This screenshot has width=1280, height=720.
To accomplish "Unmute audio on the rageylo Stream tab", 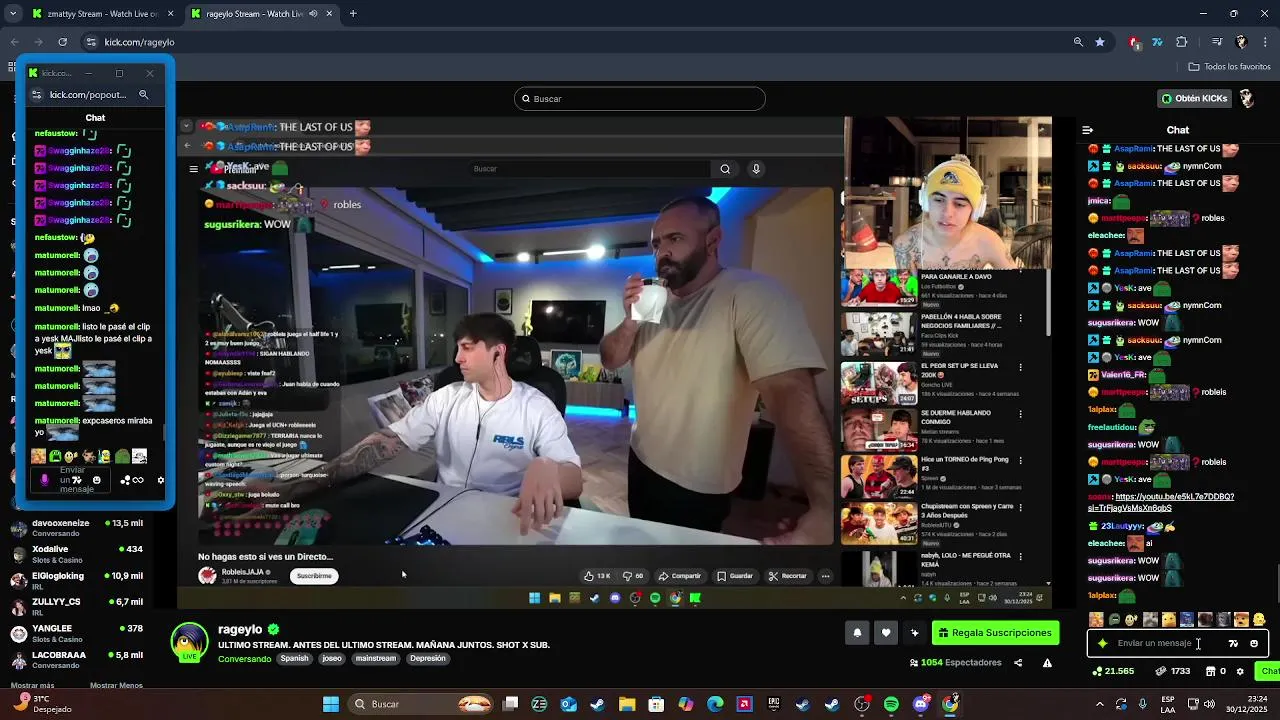I will [314, 14].
